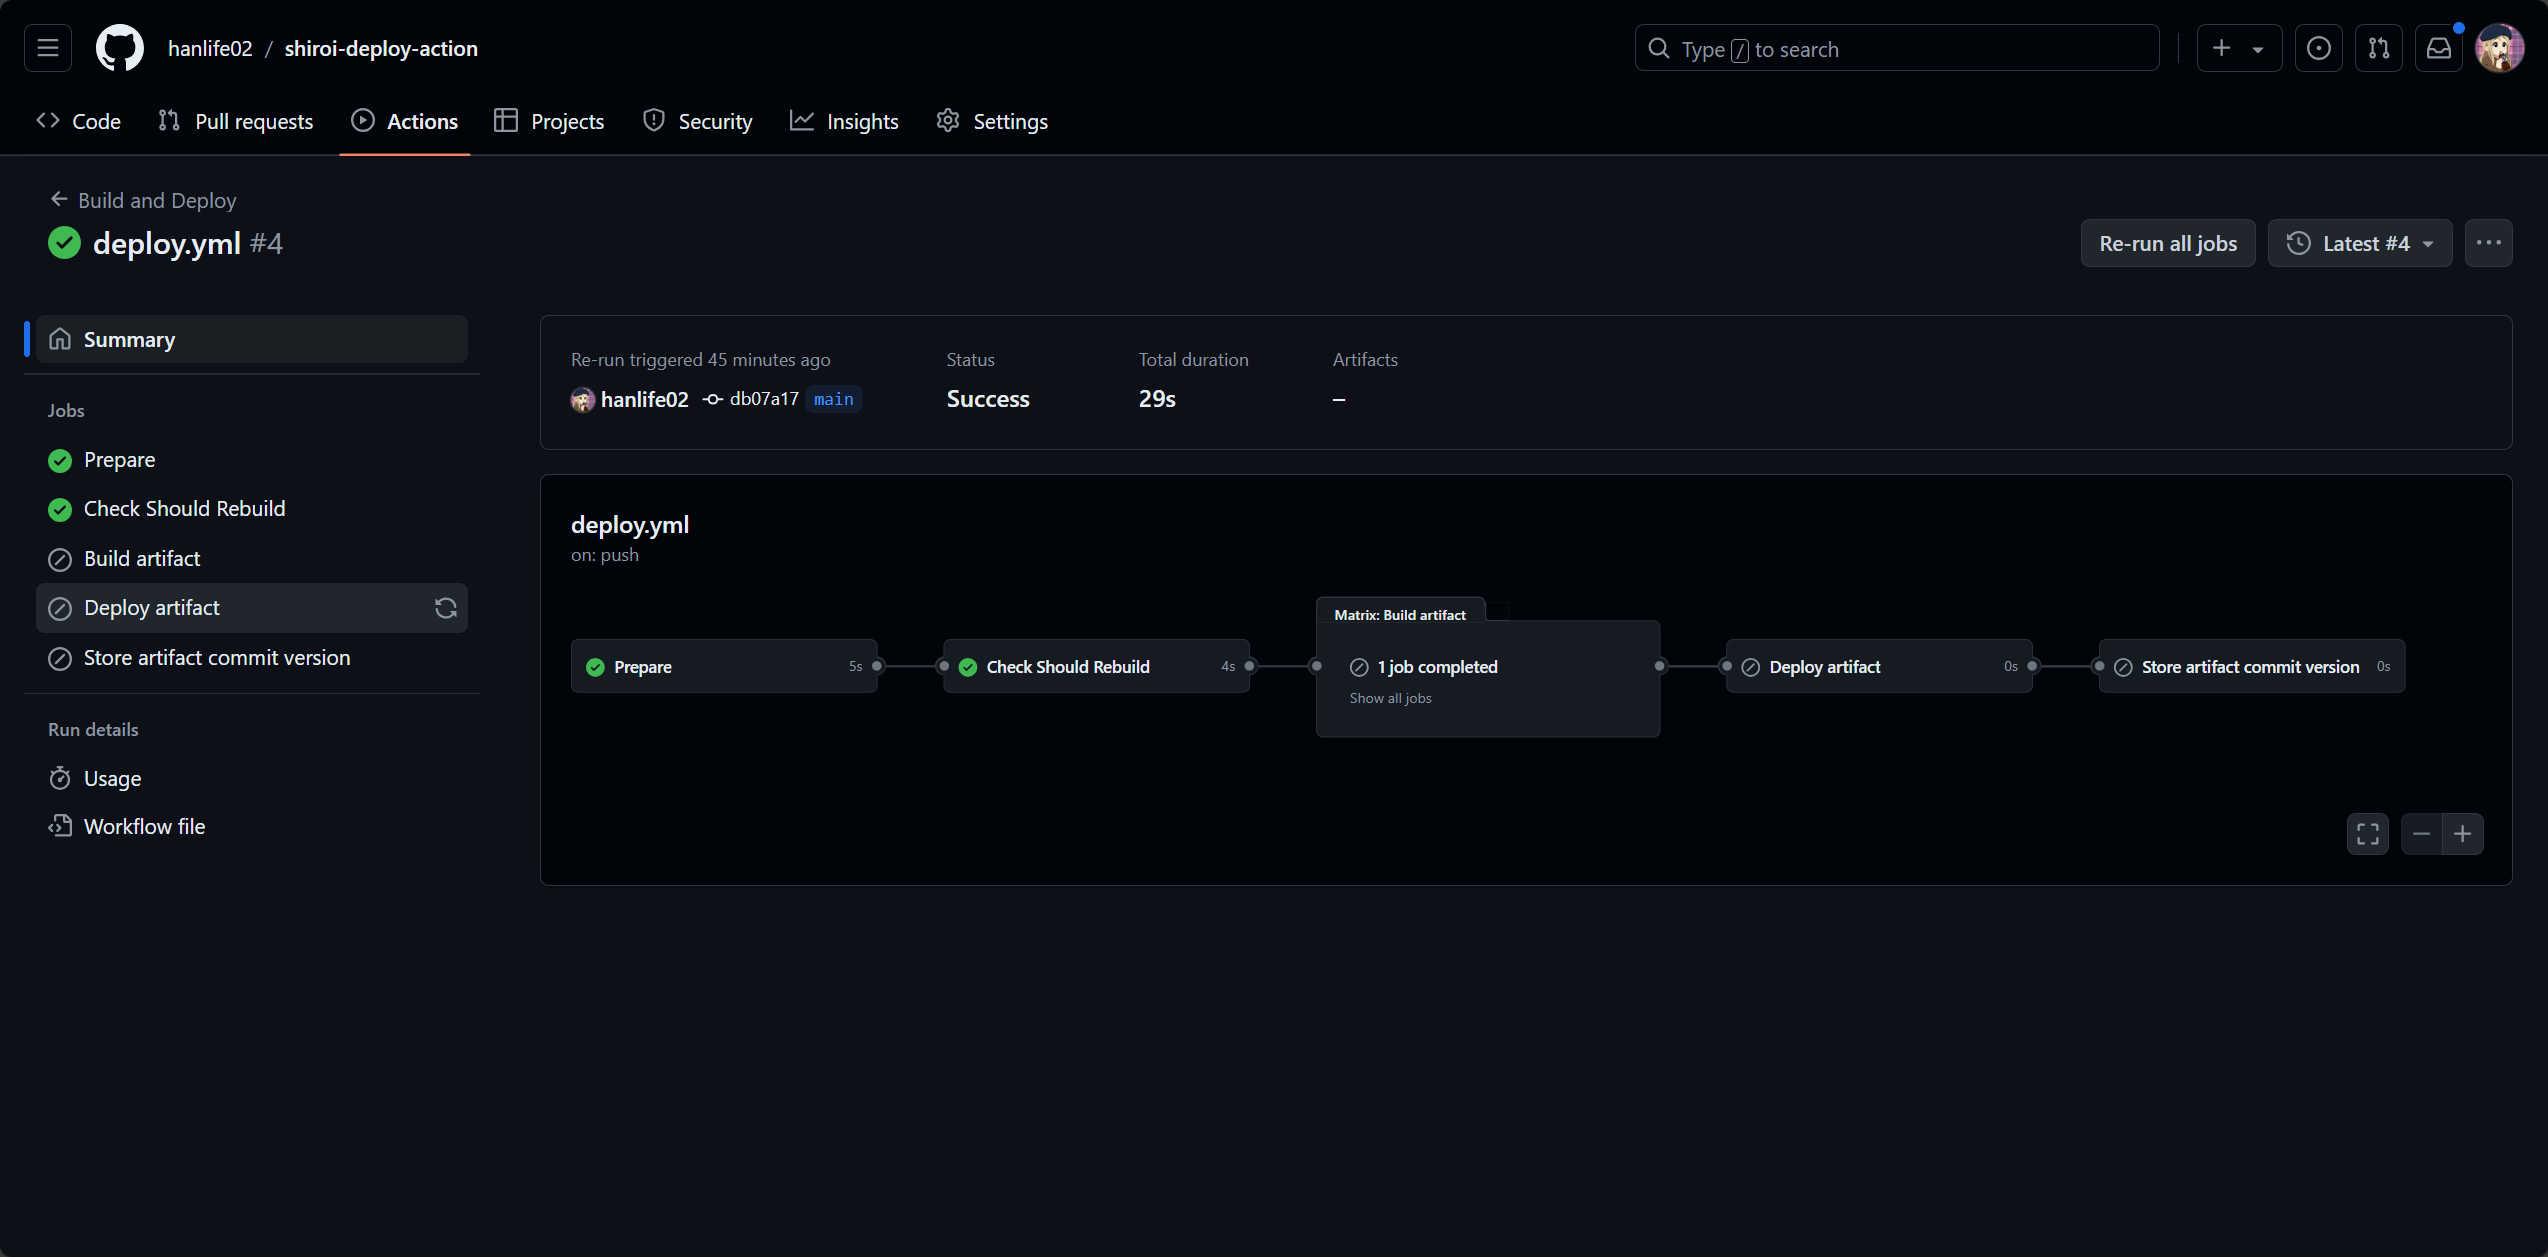Open commit db07a17 link

point(763,399)
